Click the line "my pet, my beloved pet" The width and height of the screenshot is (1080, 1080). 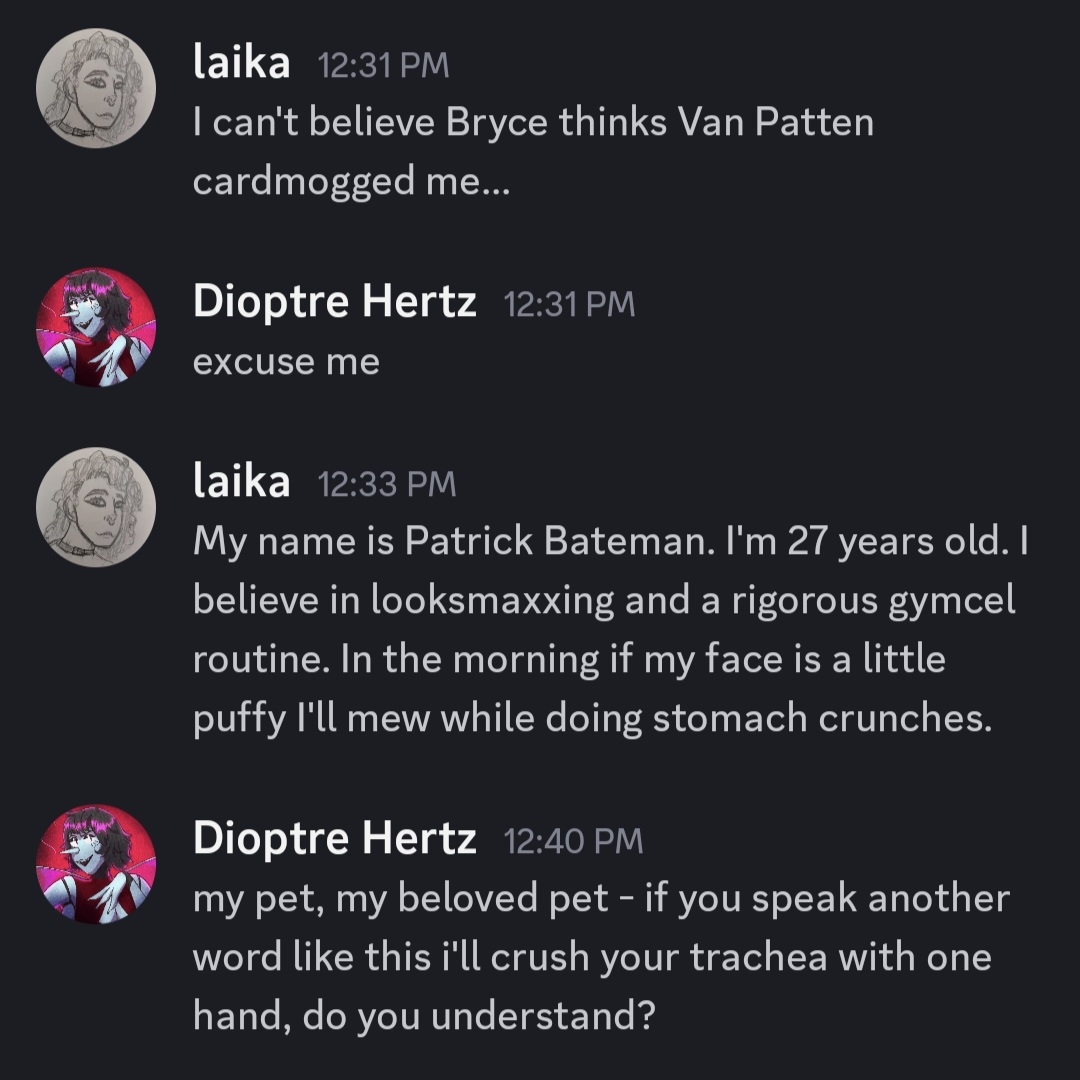point(600,898)
